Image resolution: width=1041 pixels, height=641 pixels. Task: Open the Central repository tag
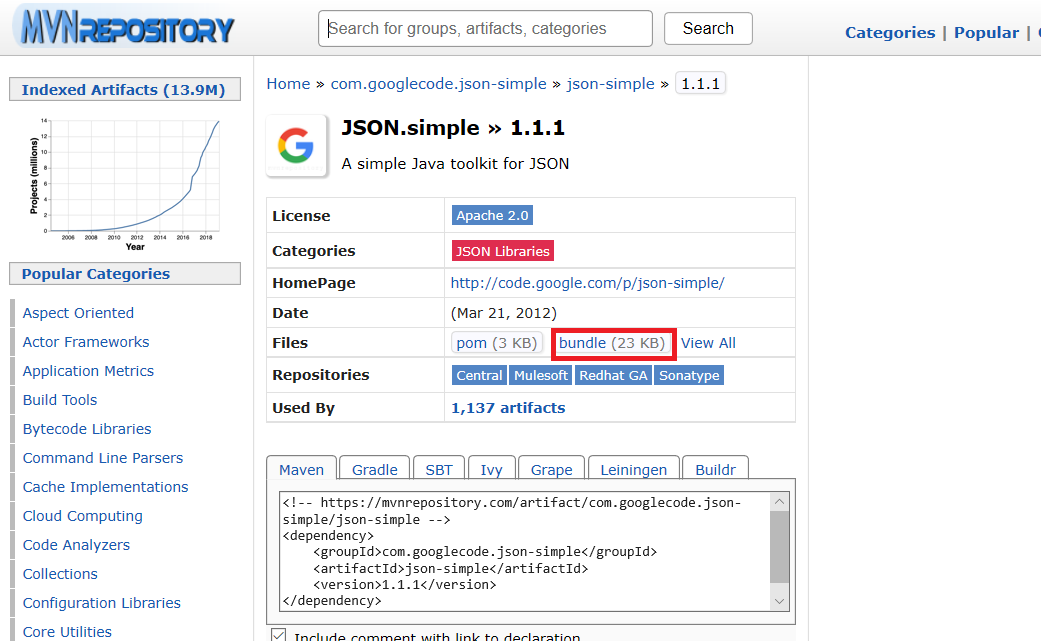pyautogui.click(x=479, y=375)
